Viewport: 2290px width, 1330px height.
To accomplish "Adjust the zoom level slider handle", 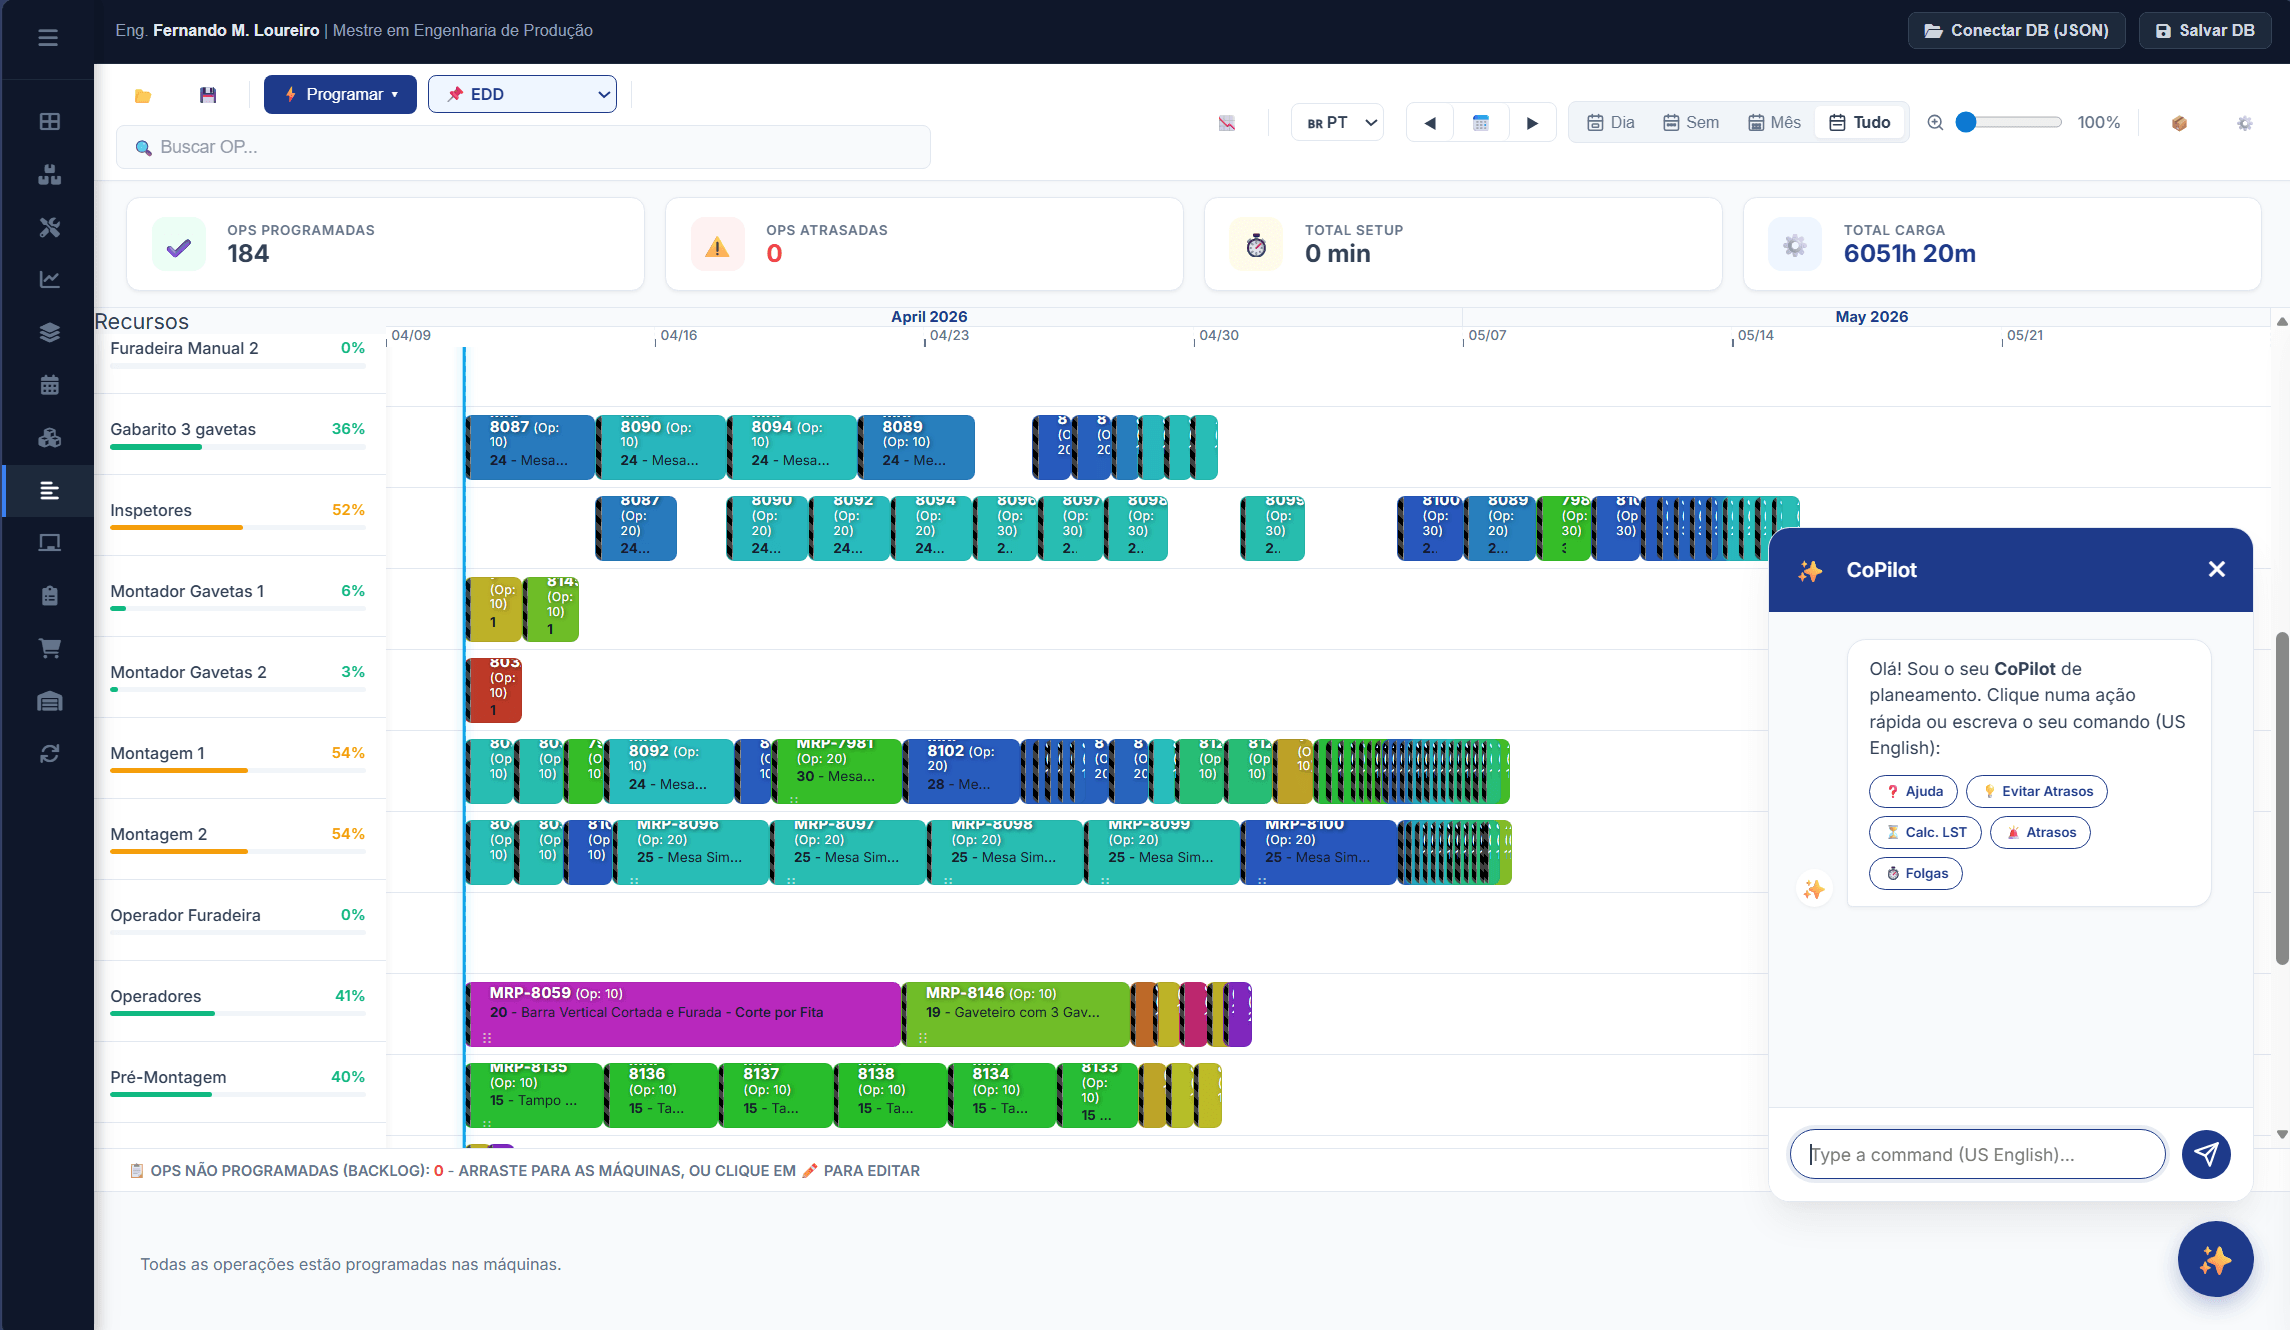I will (1966, 123).
